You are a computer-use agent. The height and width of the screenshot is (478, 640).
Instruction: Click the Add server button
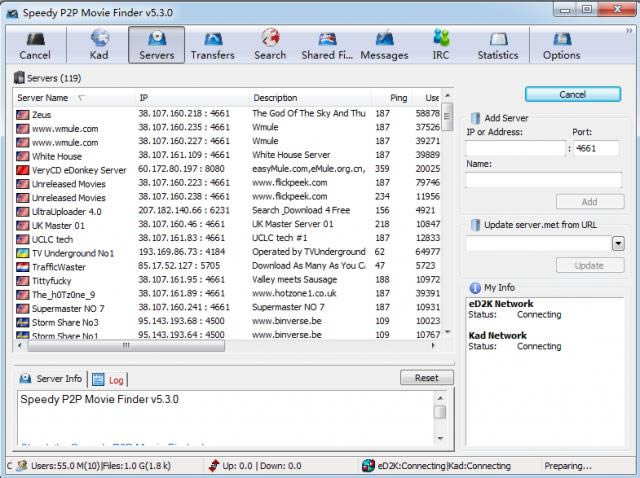point(590,202)
